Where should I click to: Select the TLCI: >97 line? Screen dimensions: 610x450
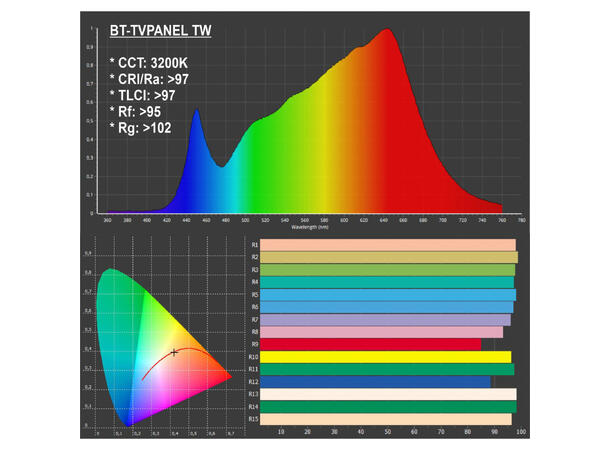coord(142,95)
